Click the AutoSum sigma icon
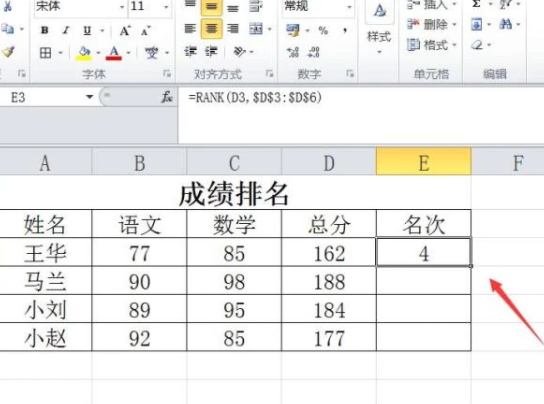 (477, 4)
